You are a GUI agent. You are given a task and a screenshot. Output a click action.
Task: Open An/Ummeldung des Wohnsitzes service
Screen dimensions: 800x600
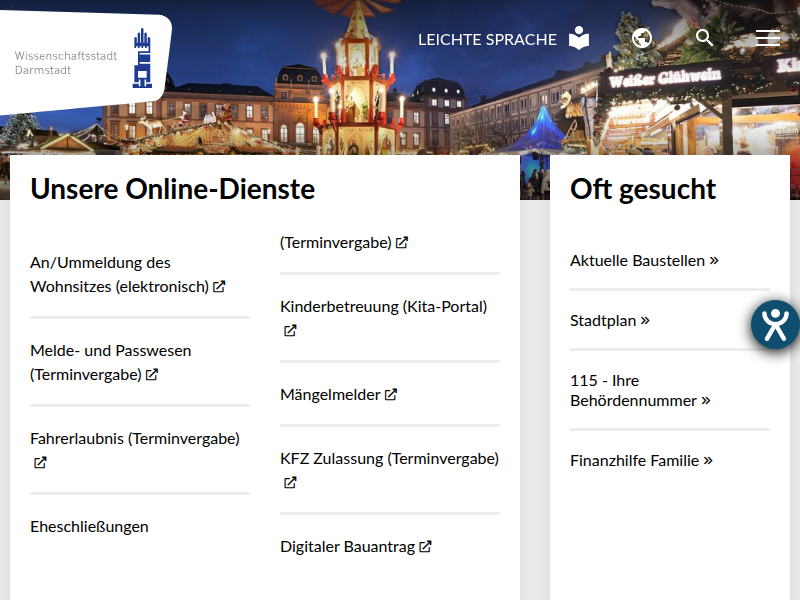[x=100, y=274]
